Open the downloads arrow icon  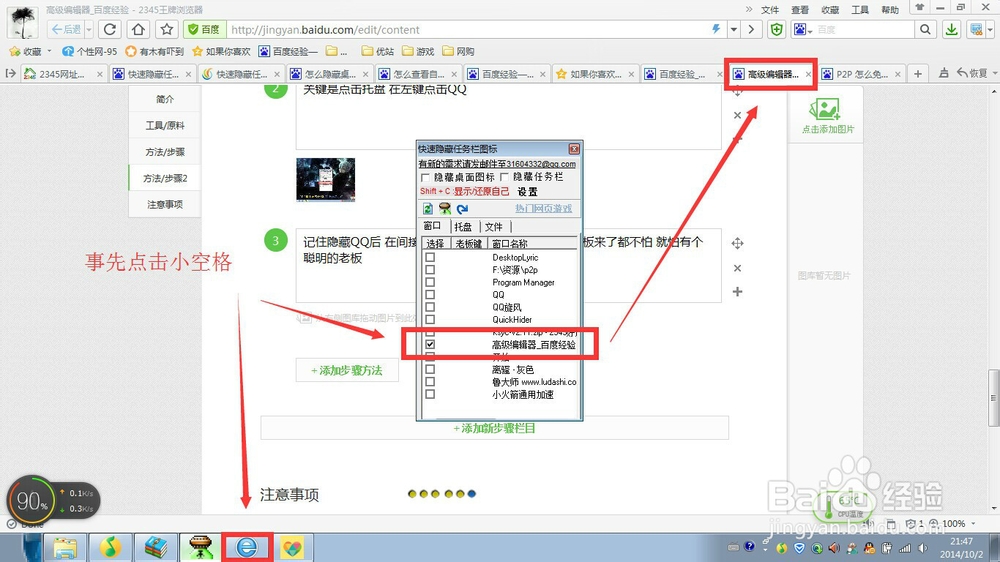coord(951,29)
